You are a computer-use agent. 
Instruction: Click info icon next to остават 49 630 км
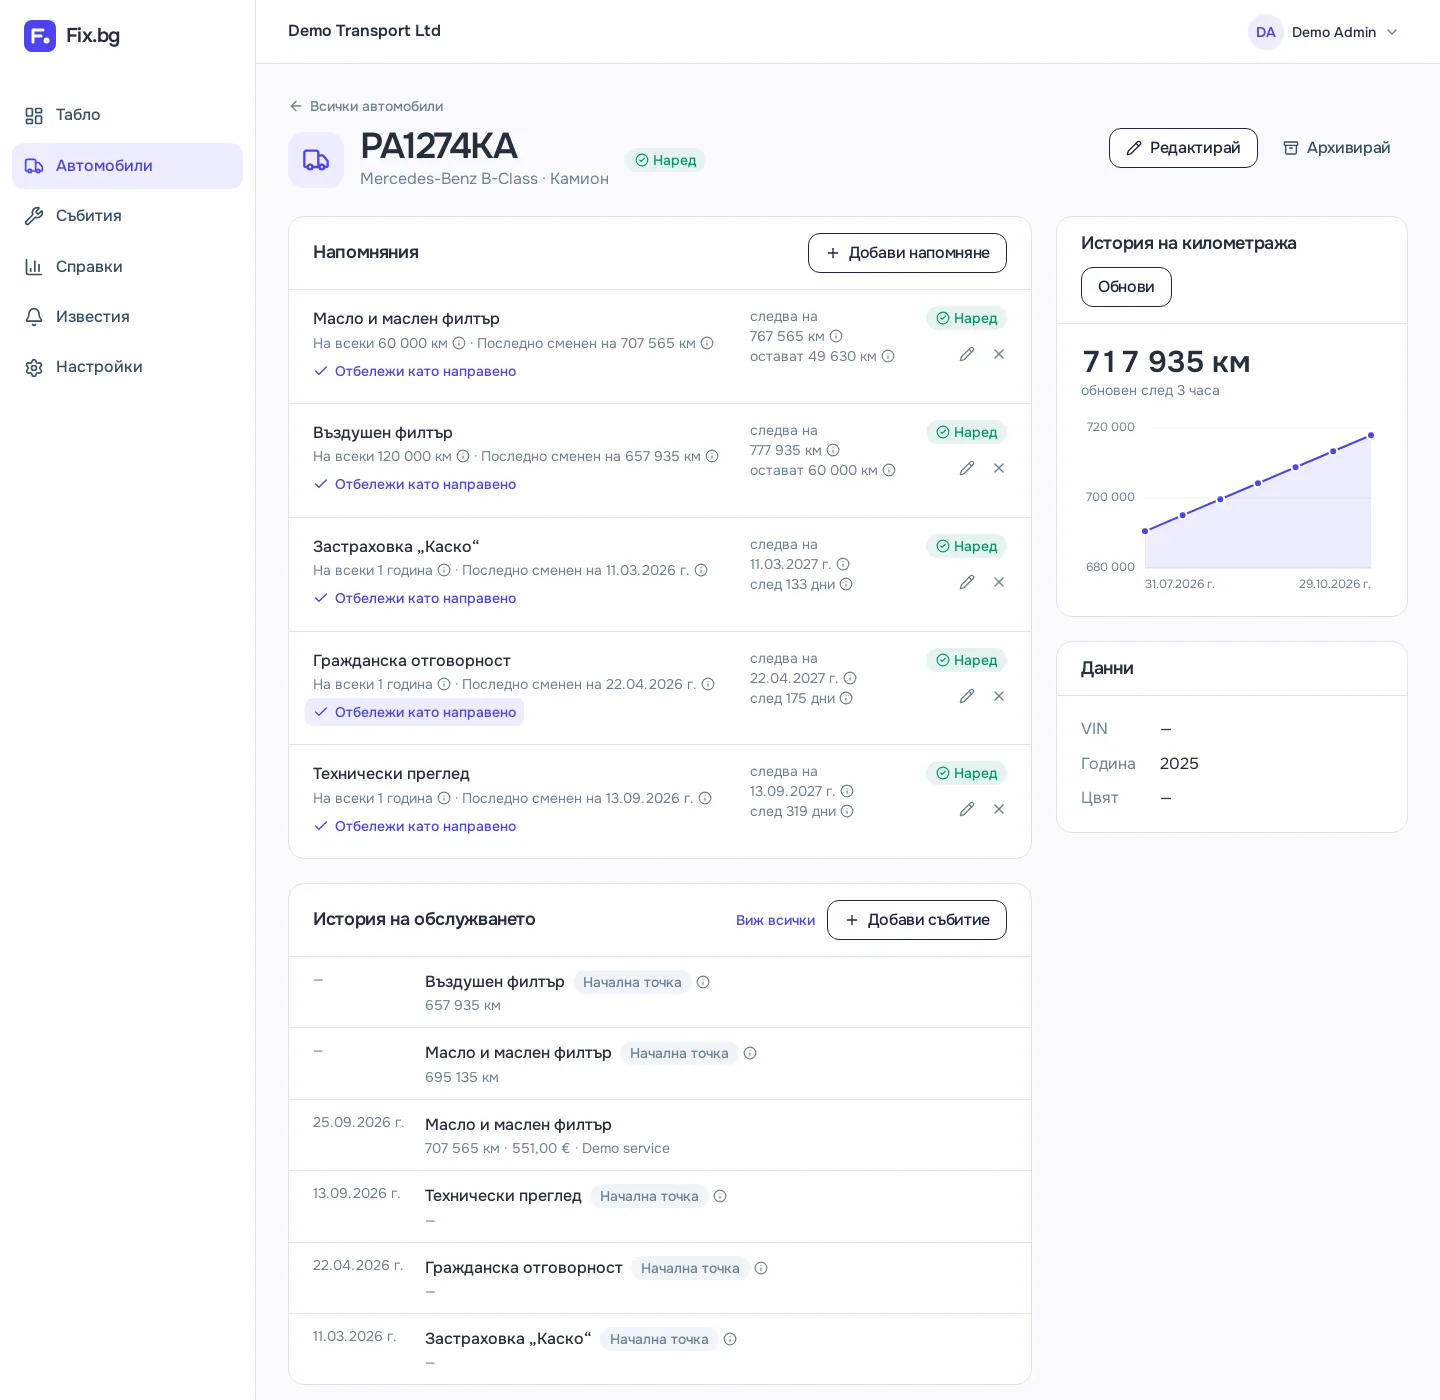pyautogui.click(x=888, y=356)
